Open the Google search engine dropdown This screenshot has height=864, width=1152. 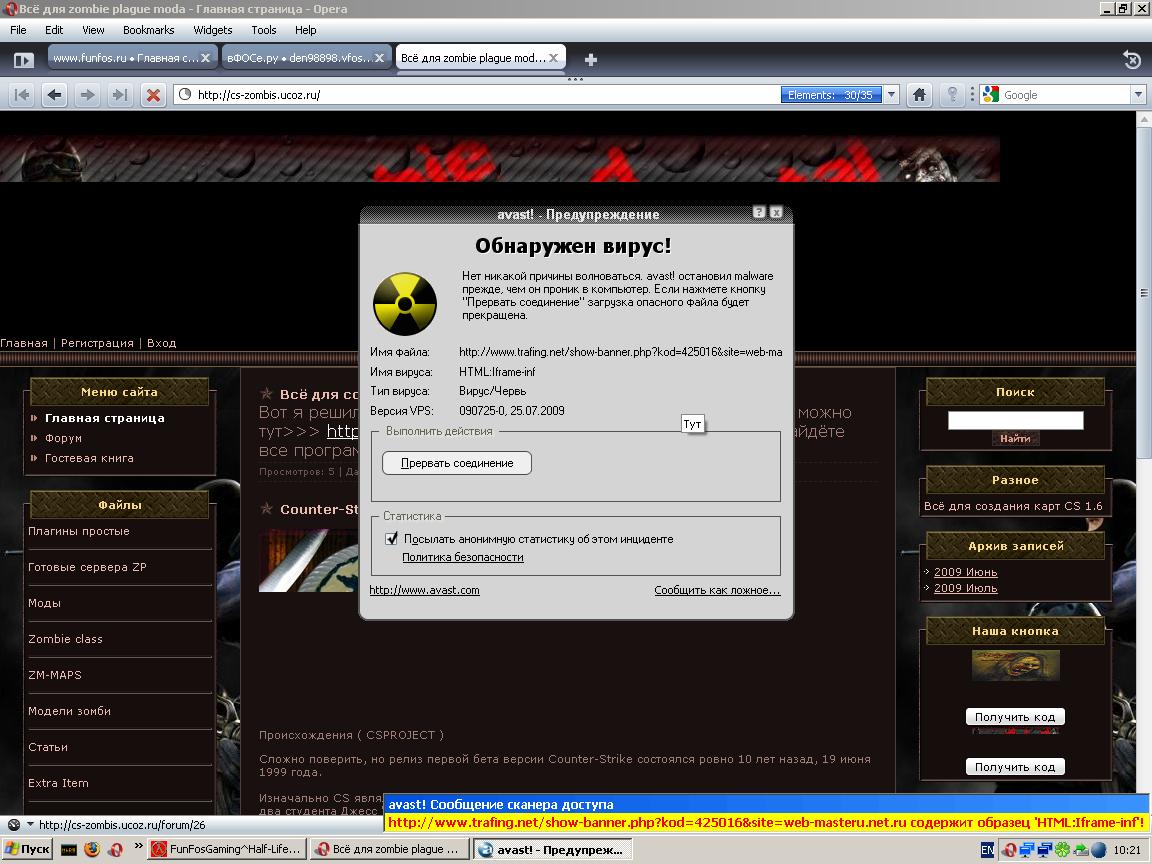click(x=1138, y=95)
